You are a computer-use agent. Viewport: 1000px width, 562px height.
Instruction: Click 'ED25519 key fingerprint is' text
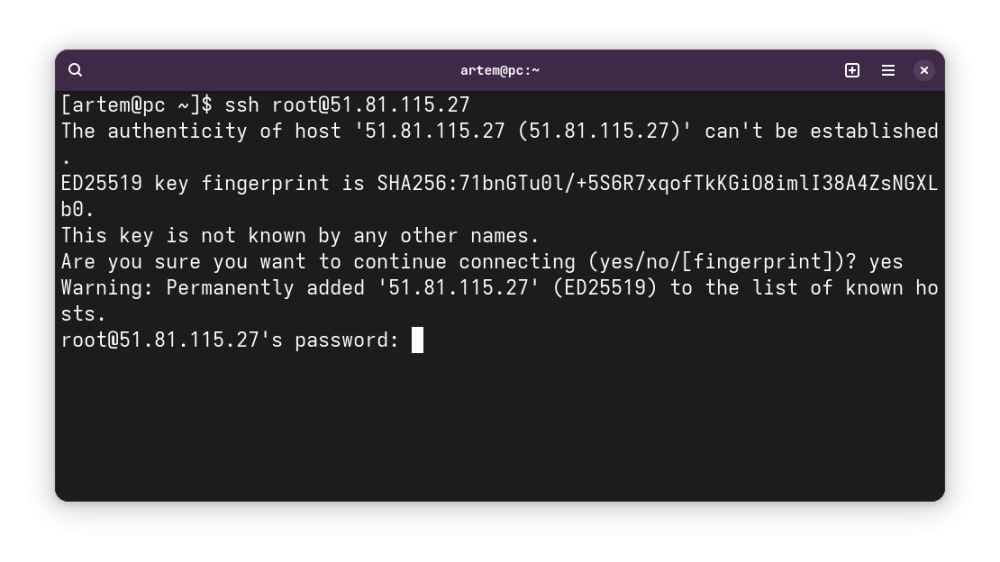212,184
